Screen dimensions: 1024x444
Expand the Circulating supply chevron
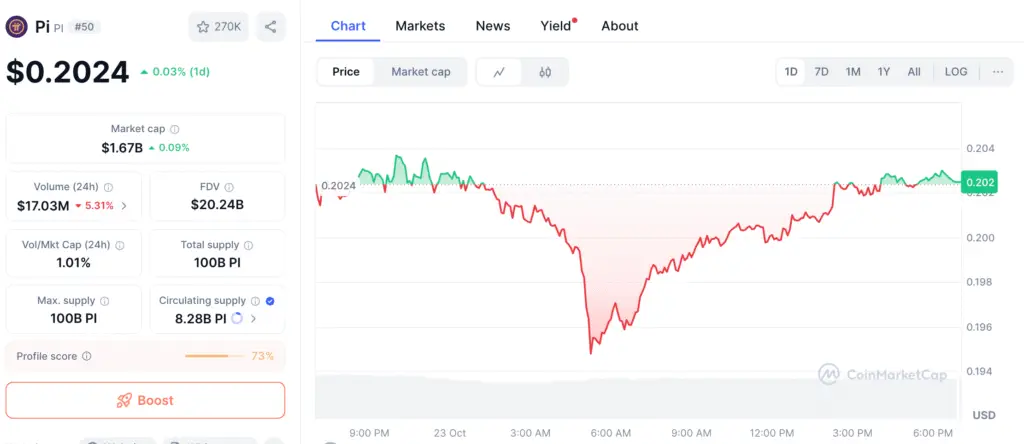[253, 319]
